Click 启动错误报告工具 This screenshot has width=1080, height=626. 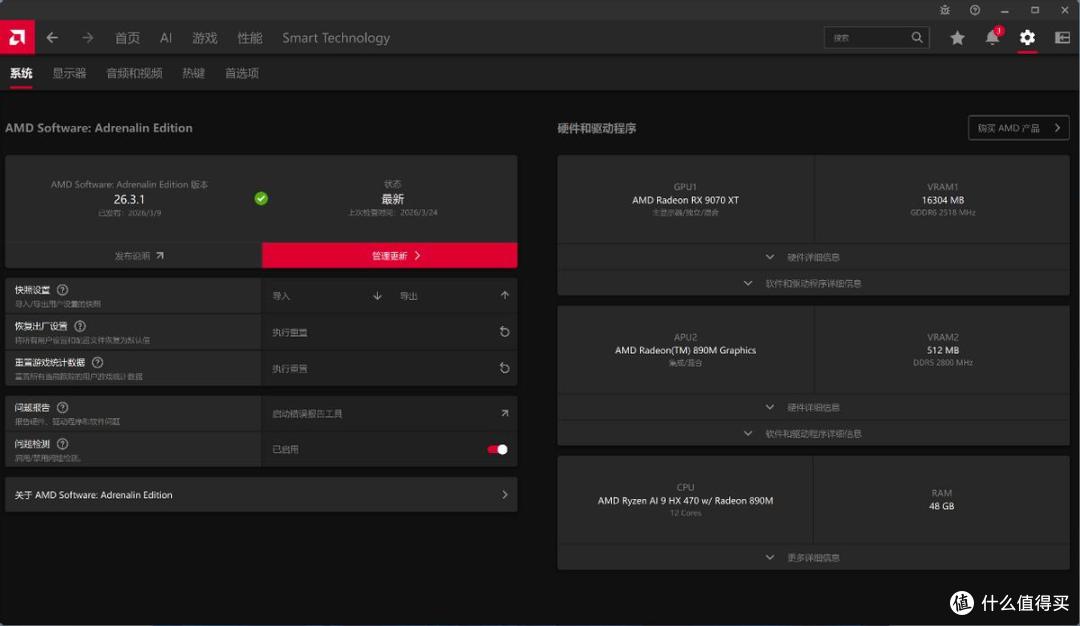click(307, 413)
